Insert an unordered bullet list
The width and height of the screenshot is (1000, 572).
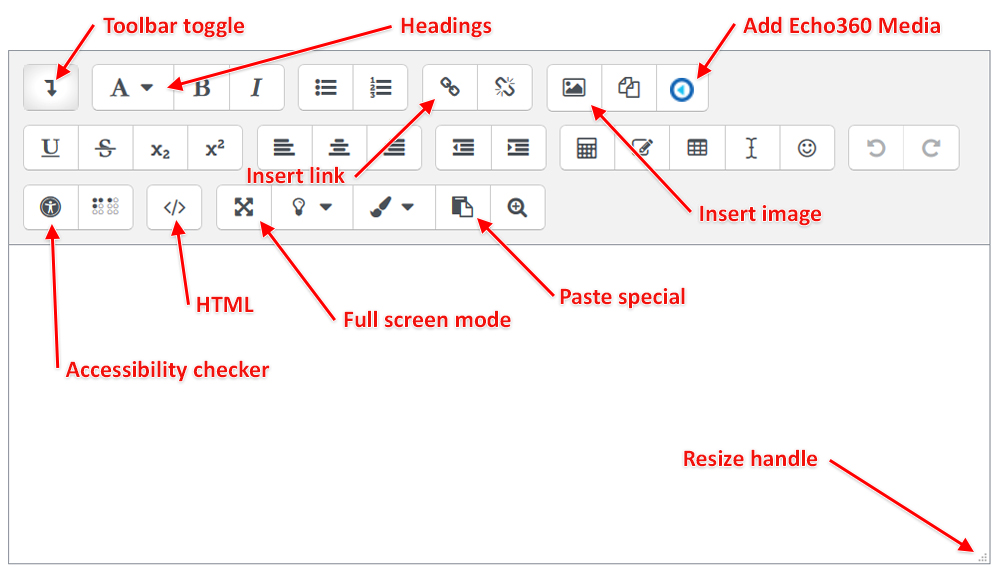point(326,87)
